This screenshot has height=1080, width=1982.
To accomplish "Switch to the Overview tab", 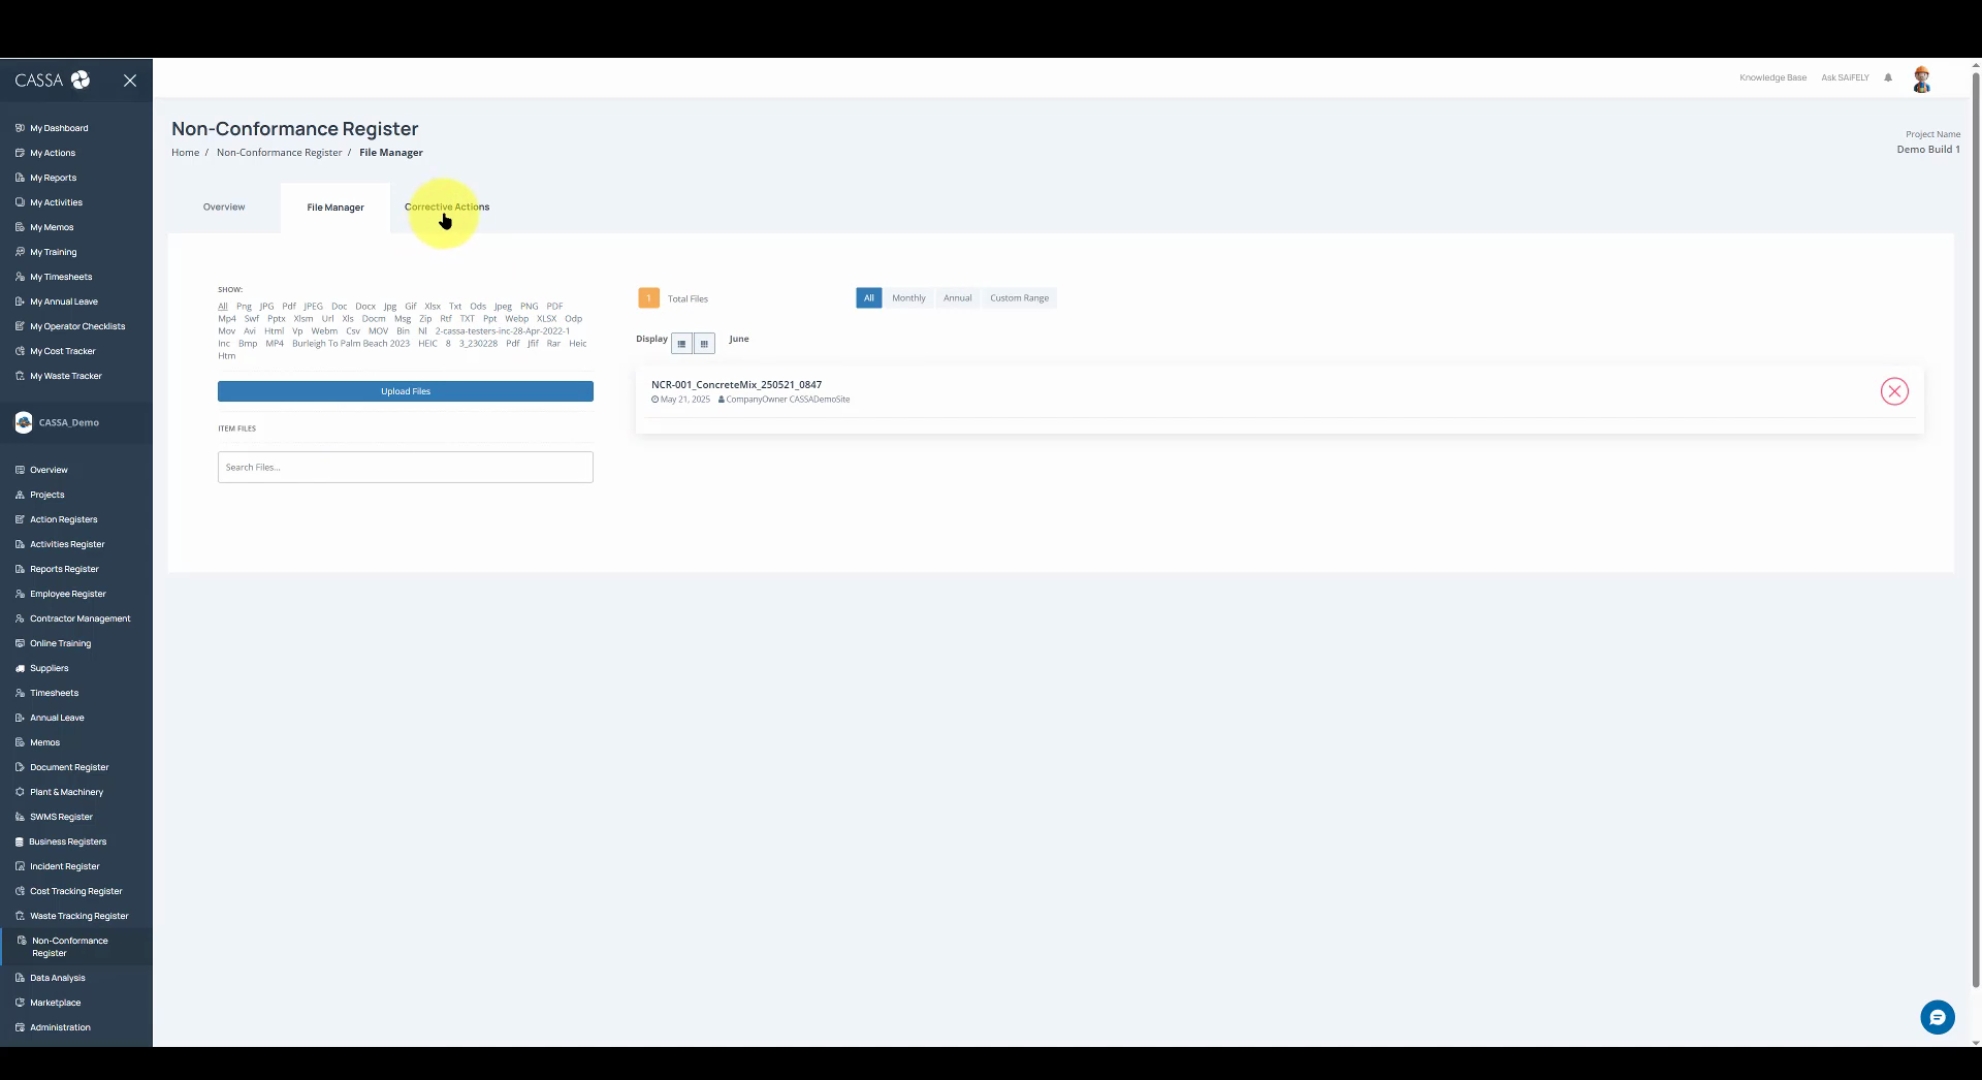I will coord(224,207).
